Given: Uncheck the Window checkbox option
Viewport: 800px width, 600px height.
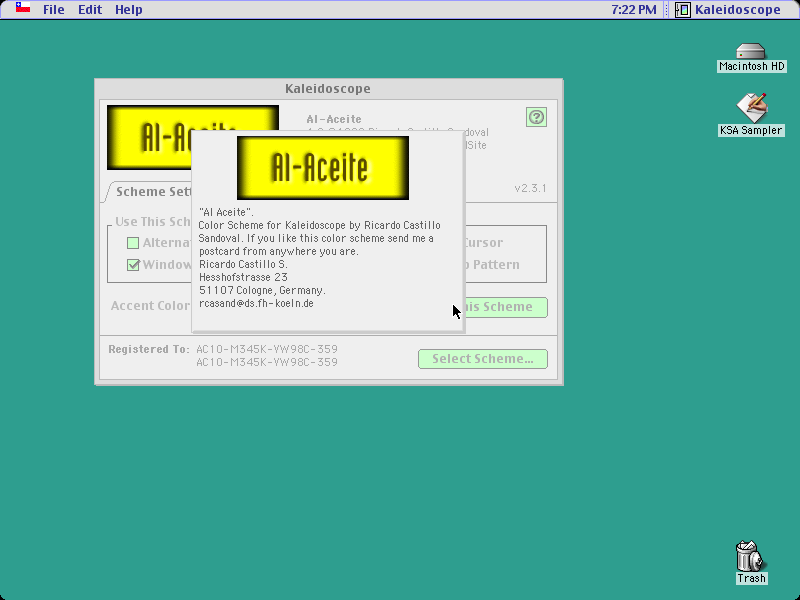Looking at the screenshot, I should tap(133, 265).
